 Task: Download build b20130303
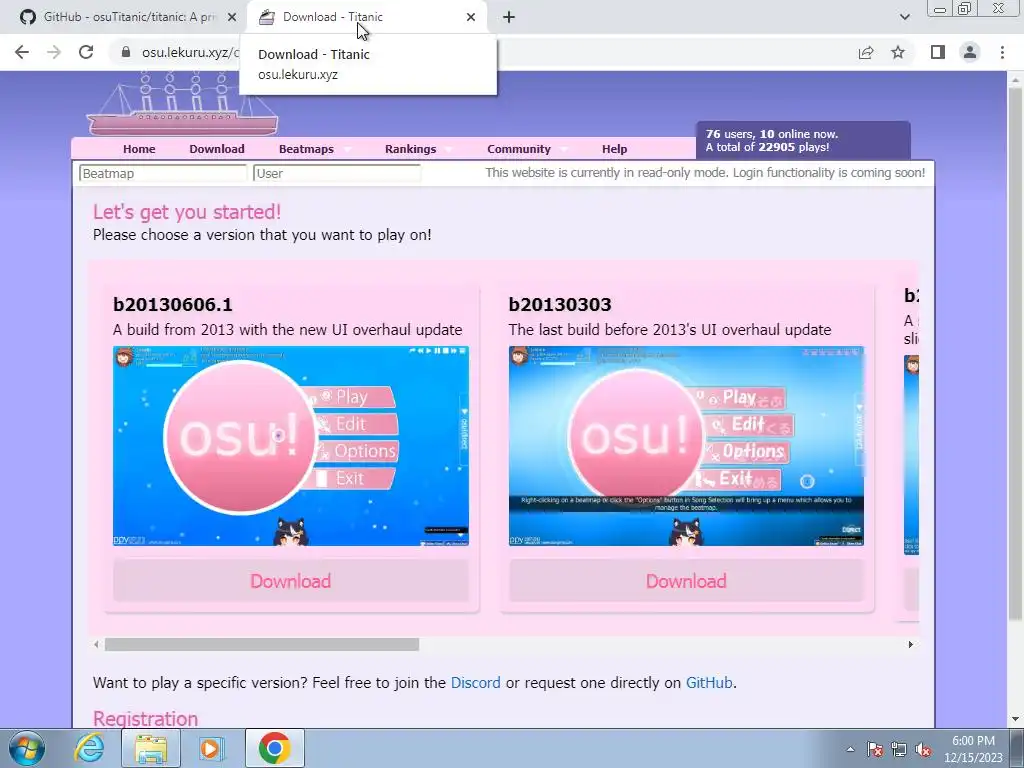pyautogui.click(x=686, y=581)
